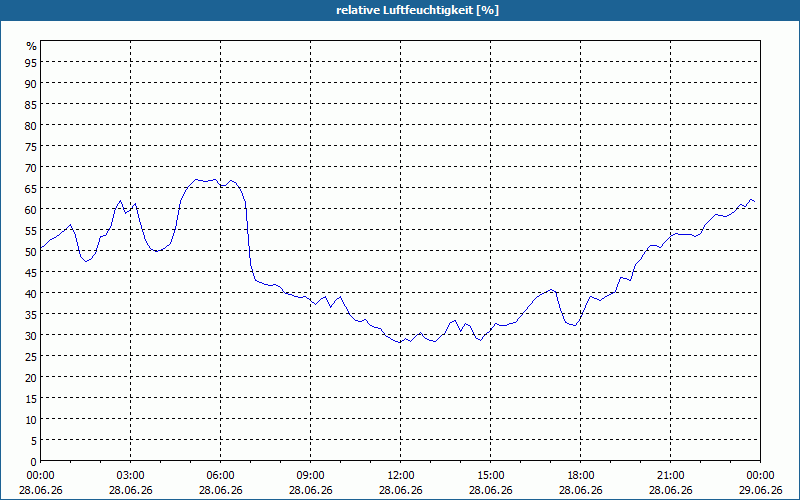This screenshot has height=500, width=800.
Task: Choose y-axis tick '40'
Action: coord(31,293)
